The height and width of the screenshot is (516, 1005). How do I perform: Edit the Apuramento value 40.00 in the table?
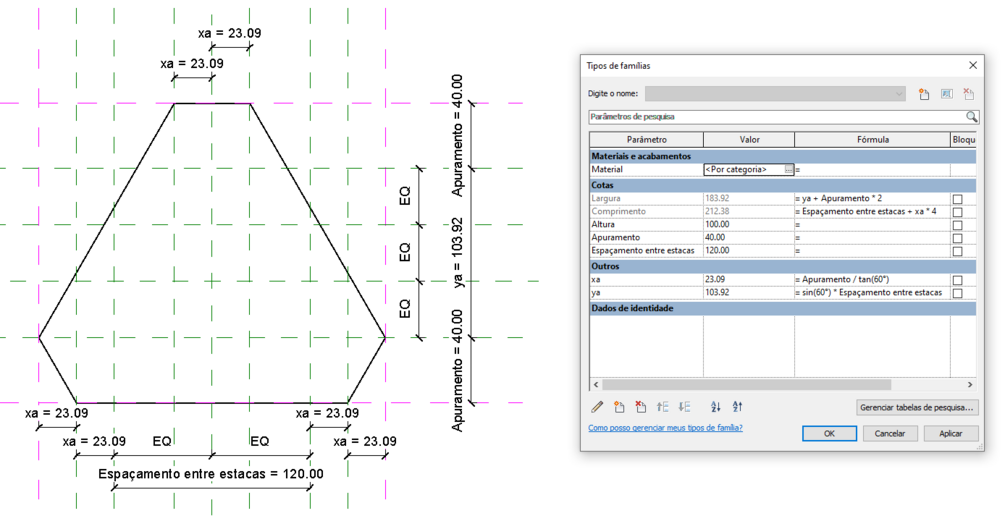click(x=749, y=237)
